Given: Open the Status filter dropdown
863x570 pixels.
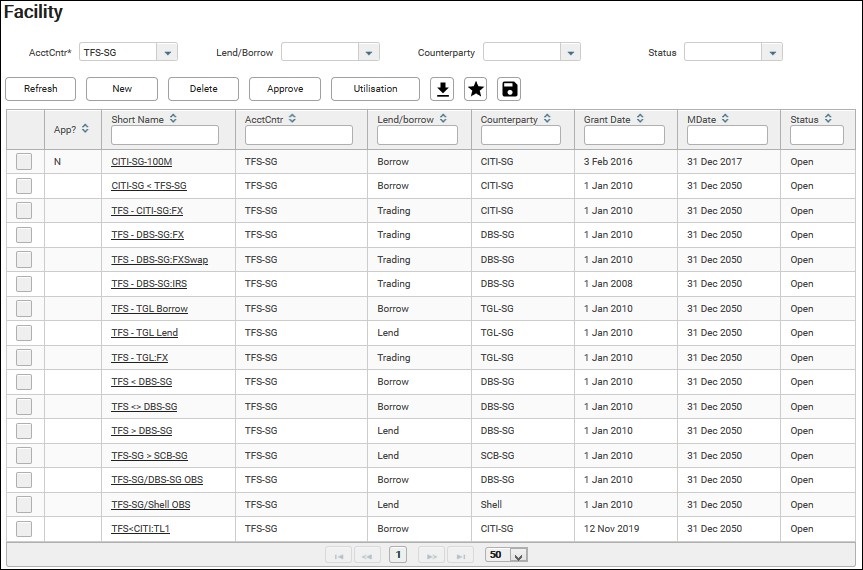Looking at the screenshot, I should pyautogui.click(x=772, y=52).
